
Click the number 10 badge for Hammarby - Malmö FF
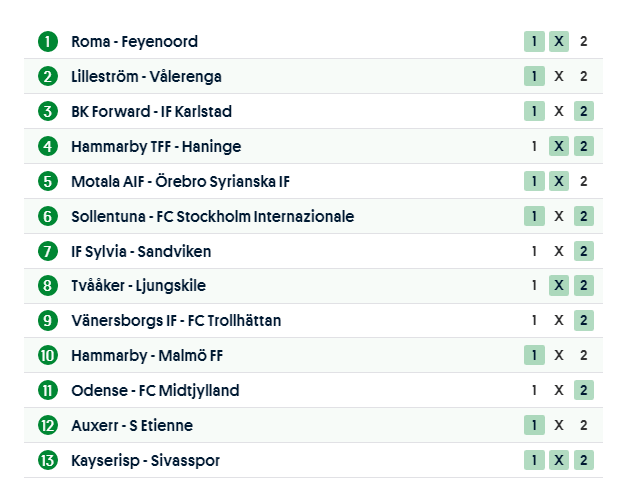pyautogui.click(x=47, y=355)
